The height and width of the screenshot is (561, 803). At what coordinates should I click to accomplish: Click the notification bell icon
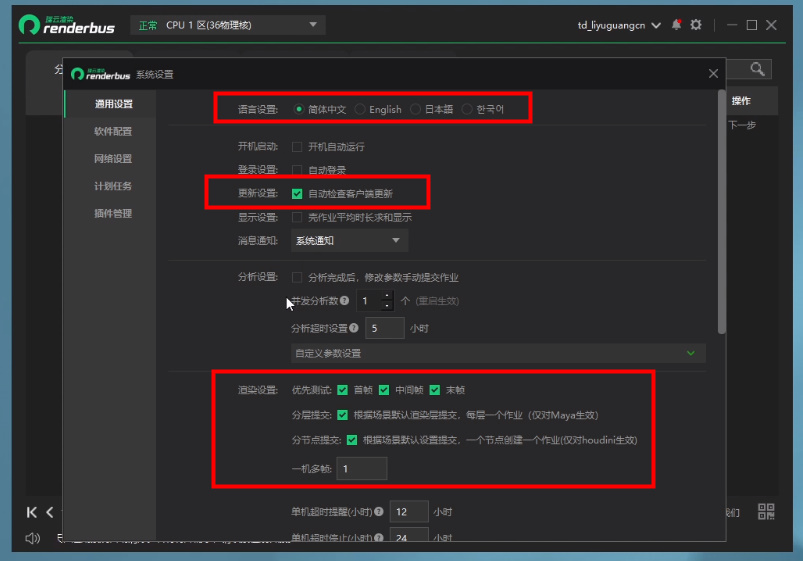tap(677, 25)
